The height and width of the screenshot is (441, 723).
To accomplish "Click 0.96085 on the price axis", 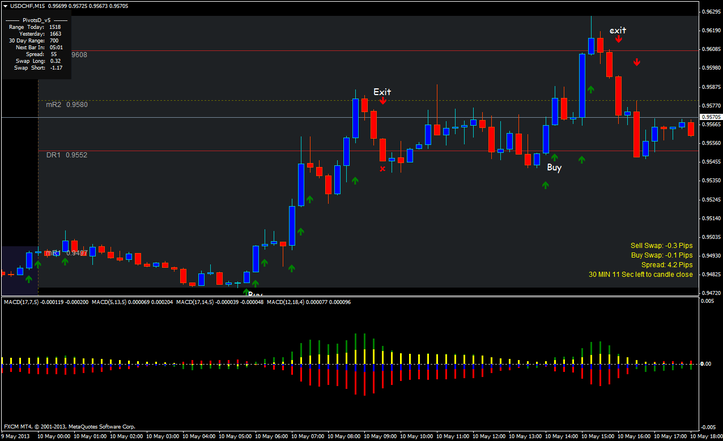I will click(x=711, y=49).
